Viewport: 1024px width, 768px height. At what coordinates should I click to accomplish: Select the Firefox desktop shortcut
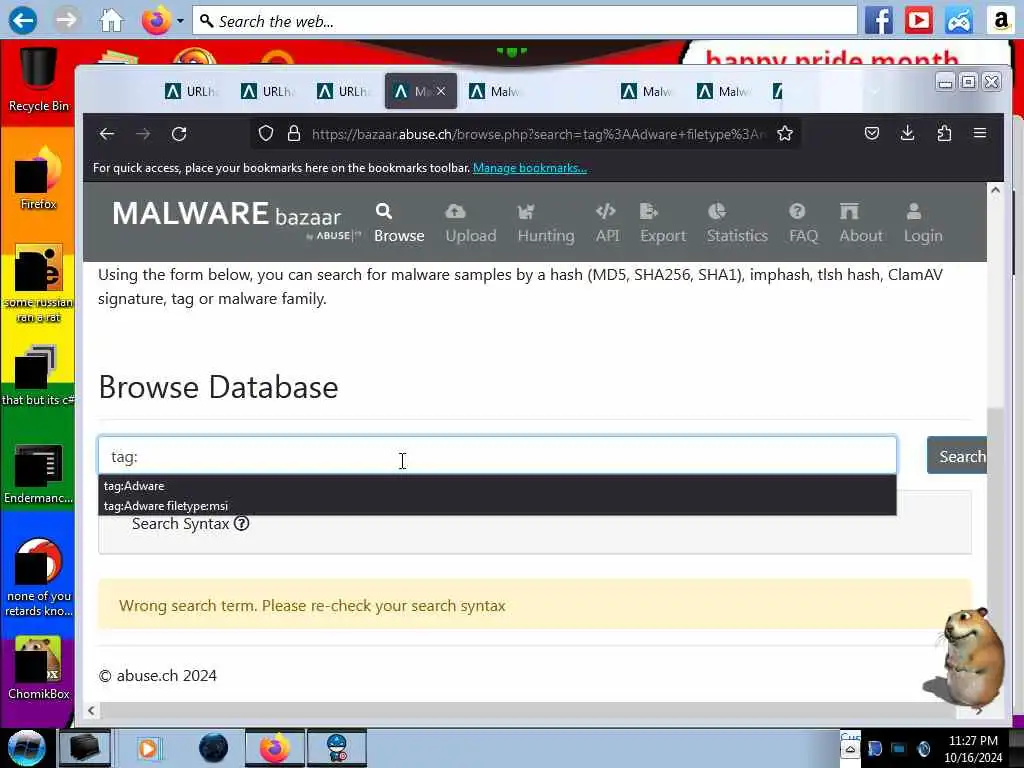pyautogui.click(x=39, y=178)
